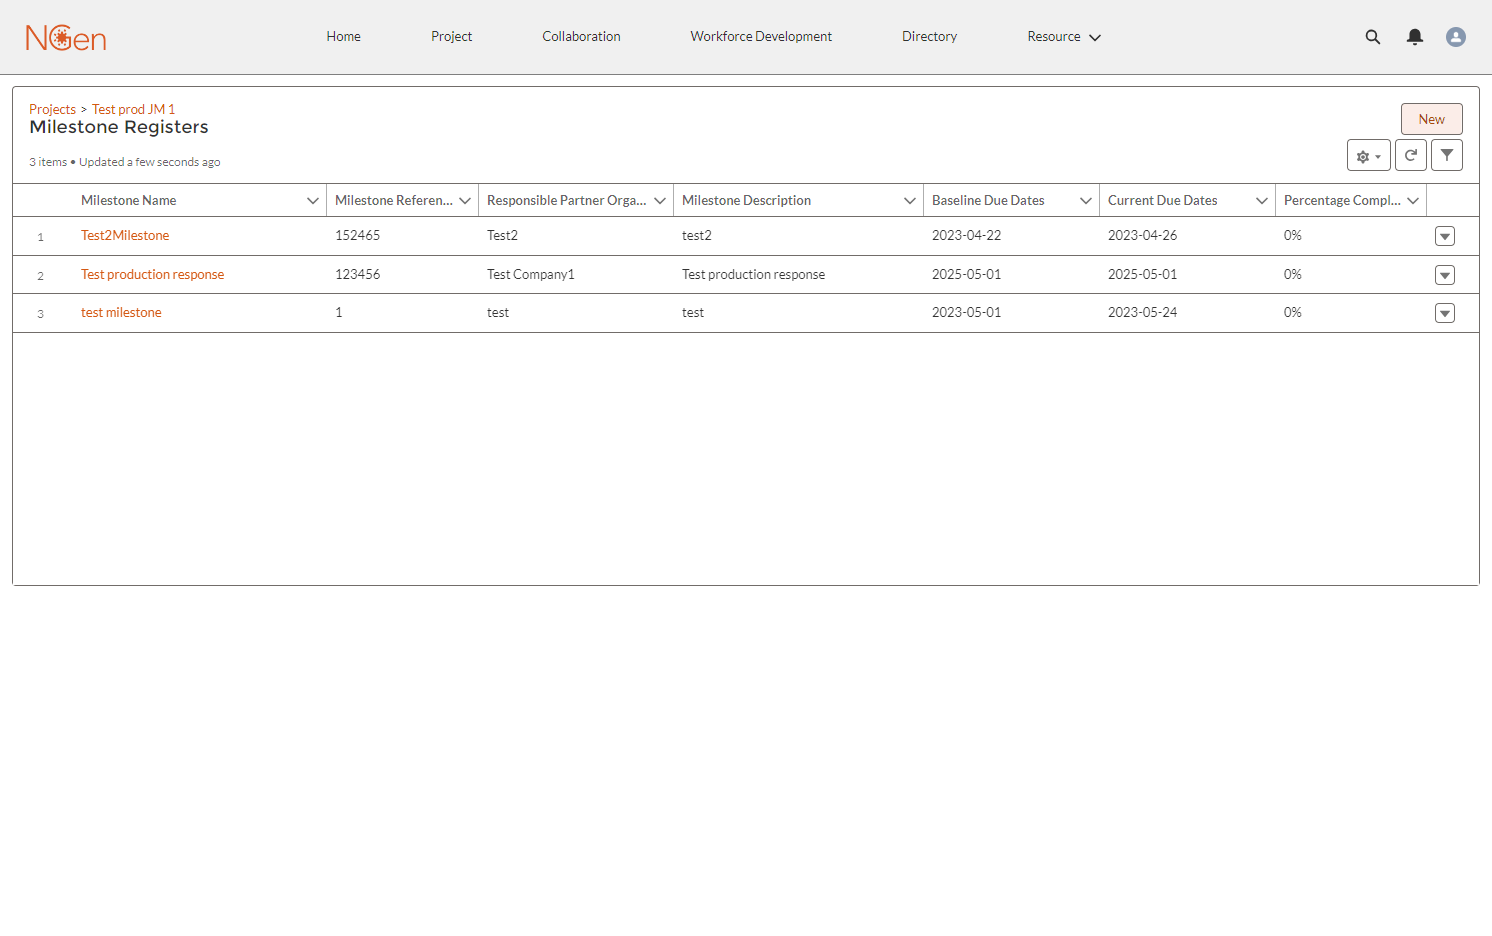Open Percentage Complete column menu chevron
The width and height of the screenshot is (1492, 936).
1413,201
